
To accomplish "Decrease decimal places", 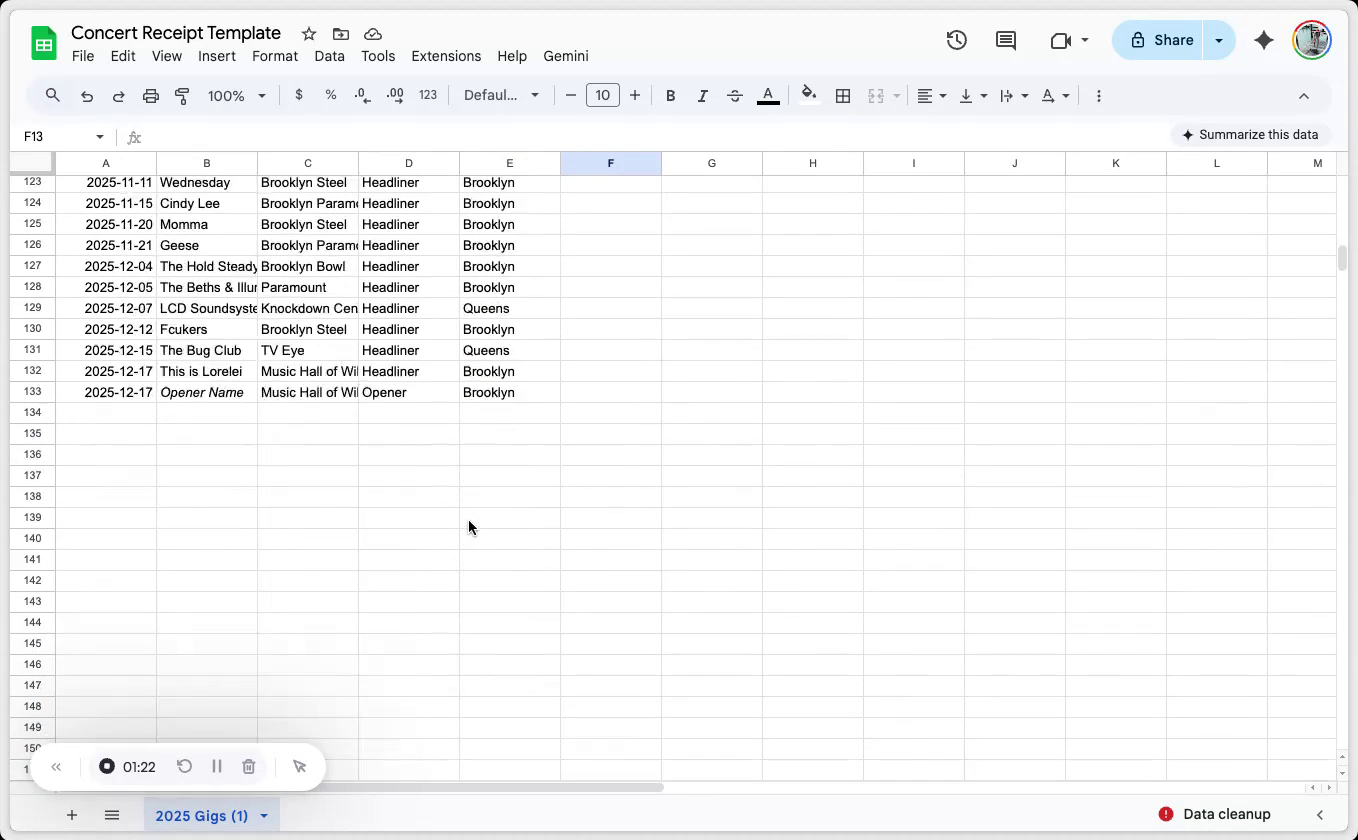I will coord(363,96).
